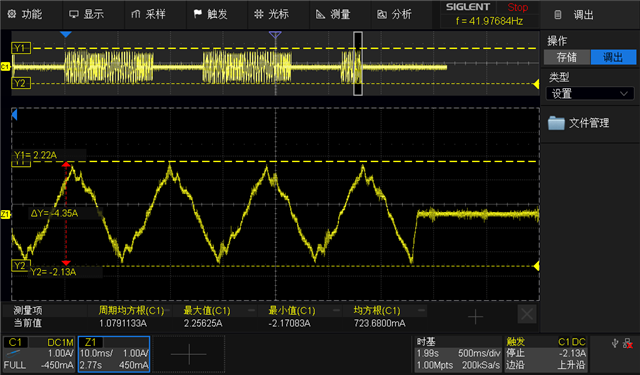The image size is (640, 375).
Task: Click the USB status icon
Action: tap(615, 344)
